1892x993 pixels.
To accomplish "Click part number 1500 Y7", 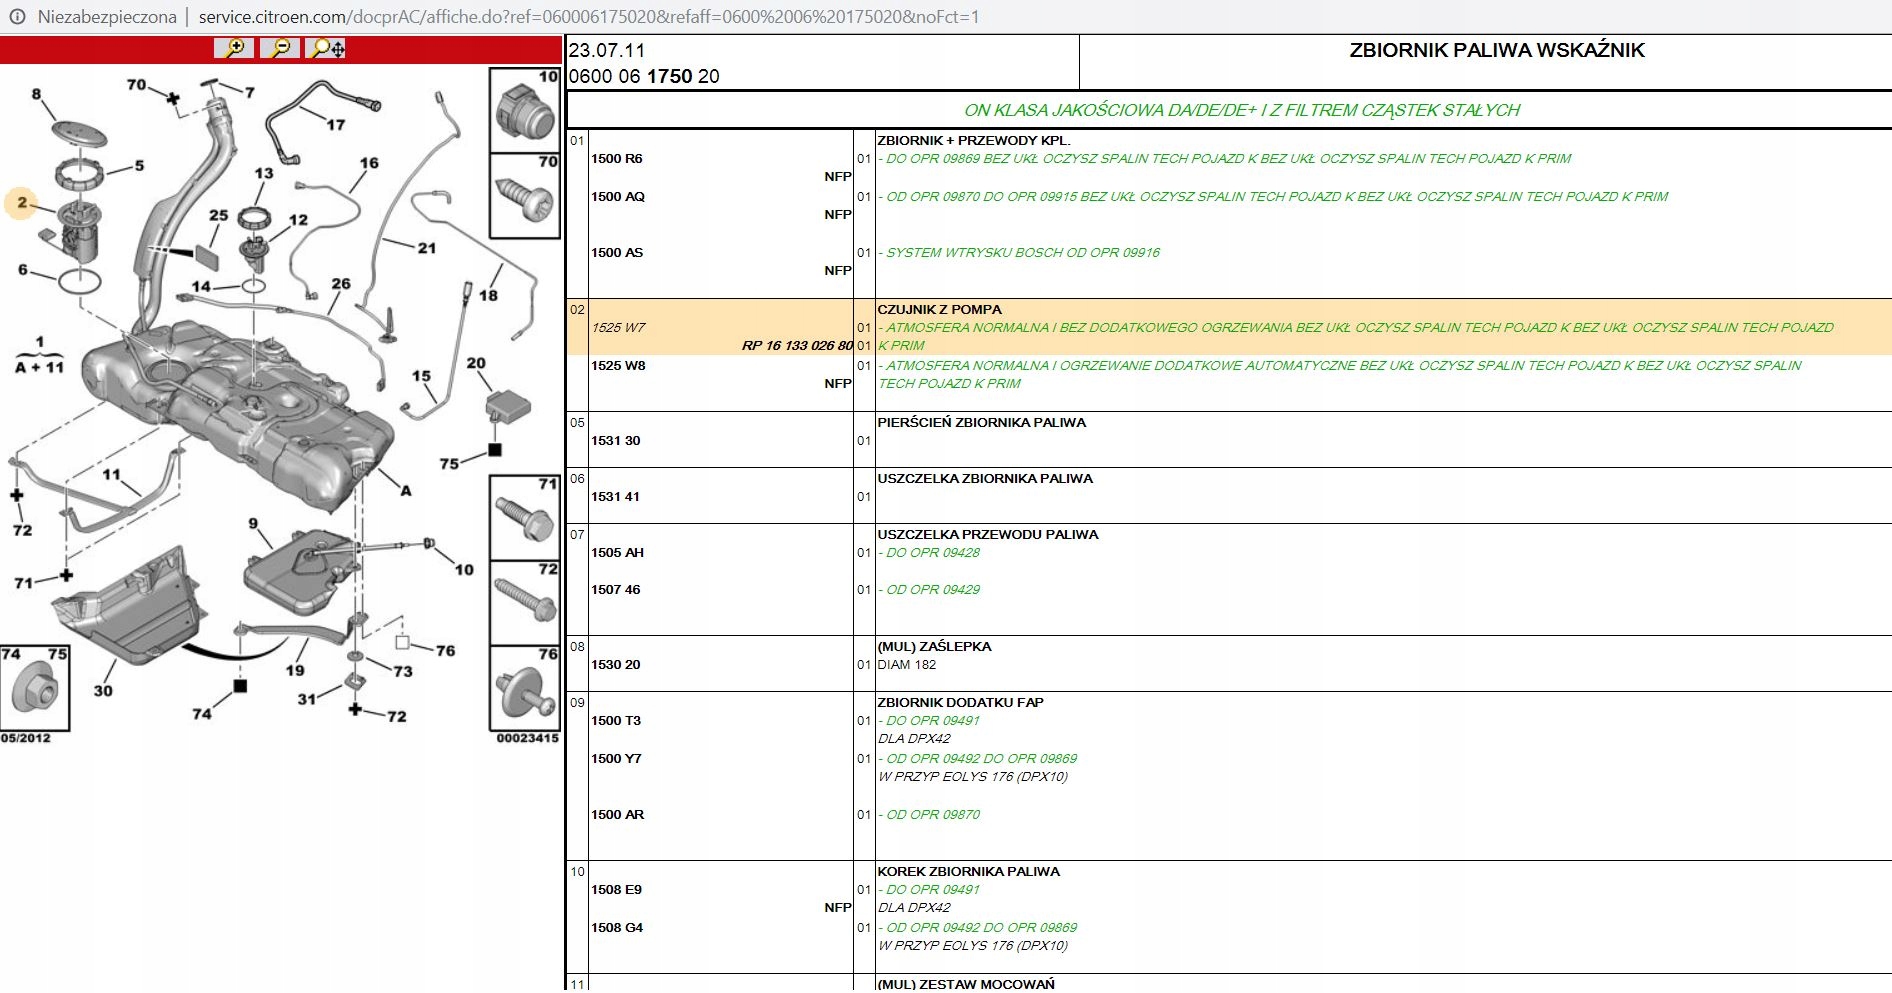I will [616, 758].
